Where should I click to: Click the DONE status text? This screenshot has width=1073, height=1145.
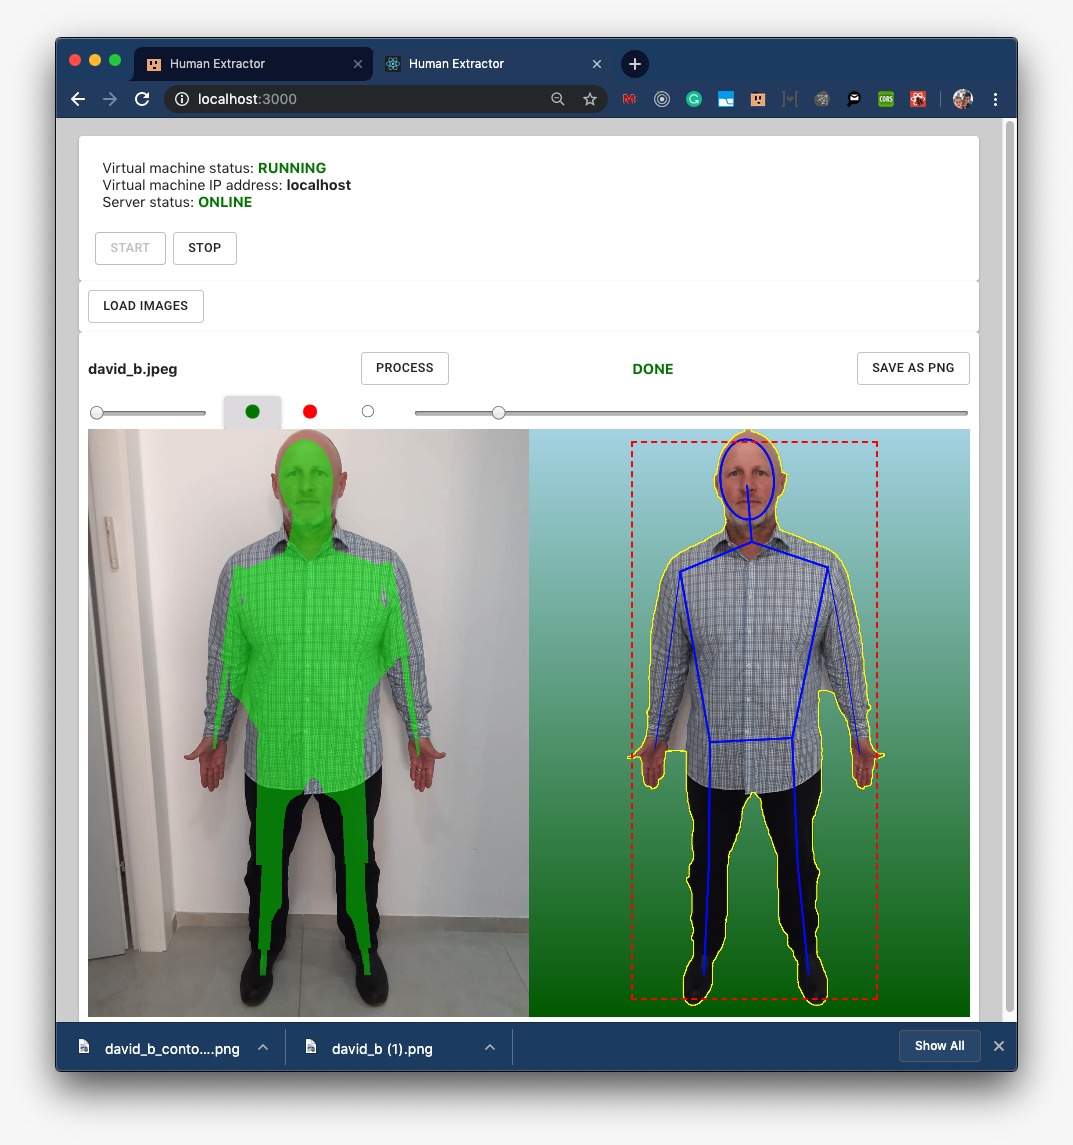pyautogui.click(x=653, y=369)
